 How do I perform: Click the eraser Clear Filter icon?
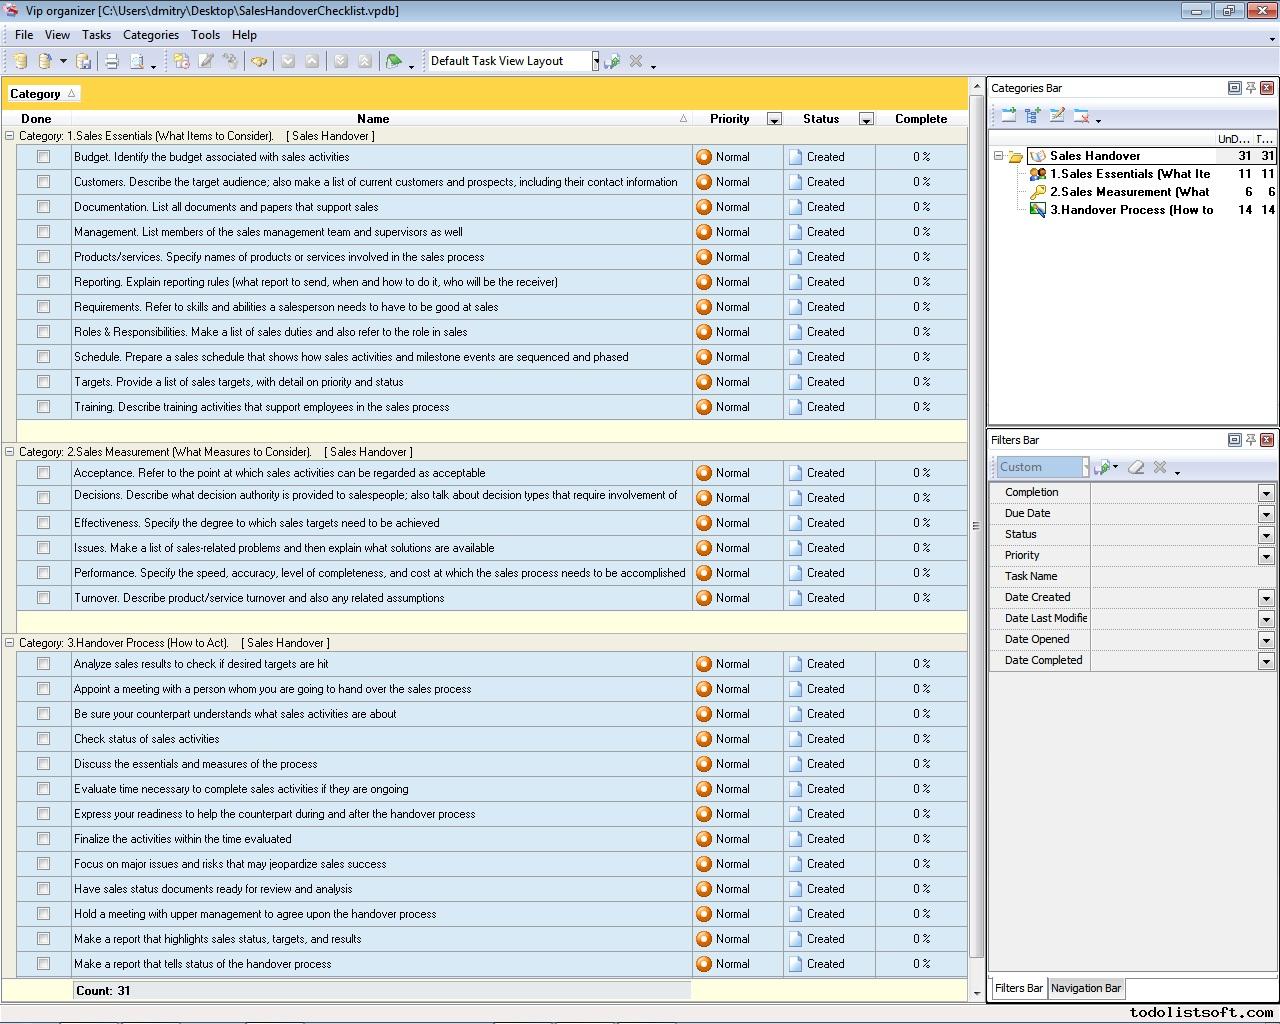click(x=1136, y=467)
